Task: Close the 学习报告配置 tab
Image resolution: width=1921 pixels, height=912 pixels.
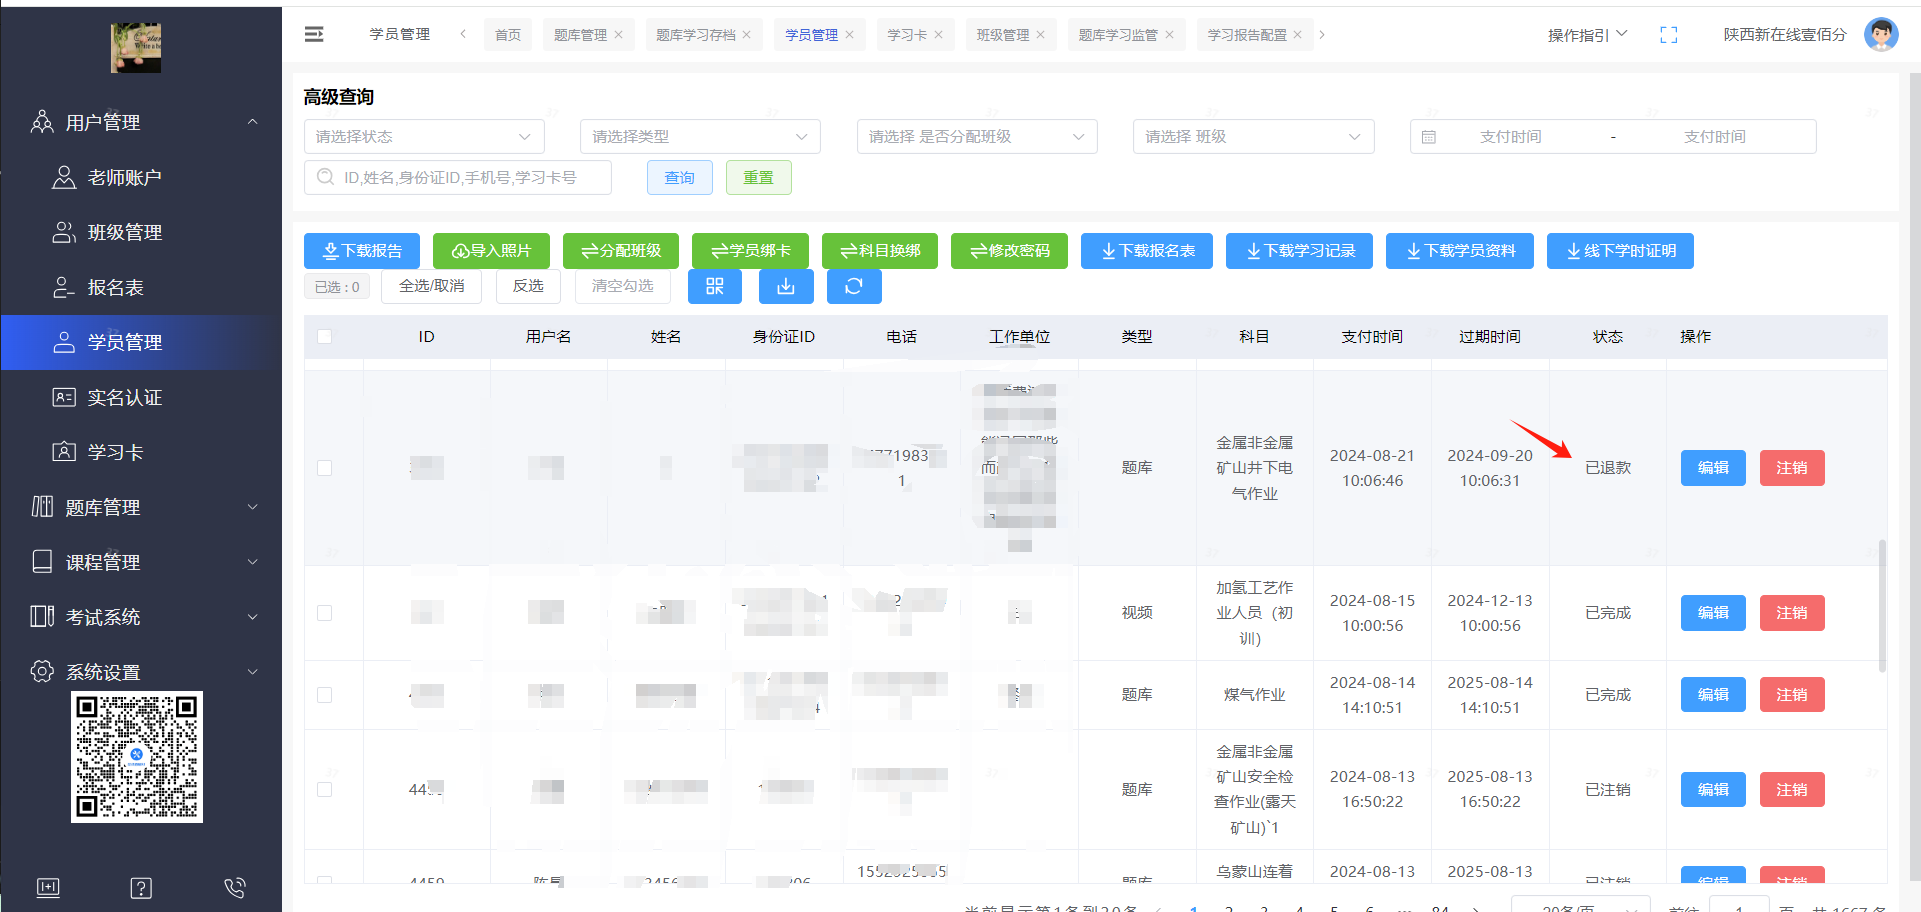Action: 1298,35
